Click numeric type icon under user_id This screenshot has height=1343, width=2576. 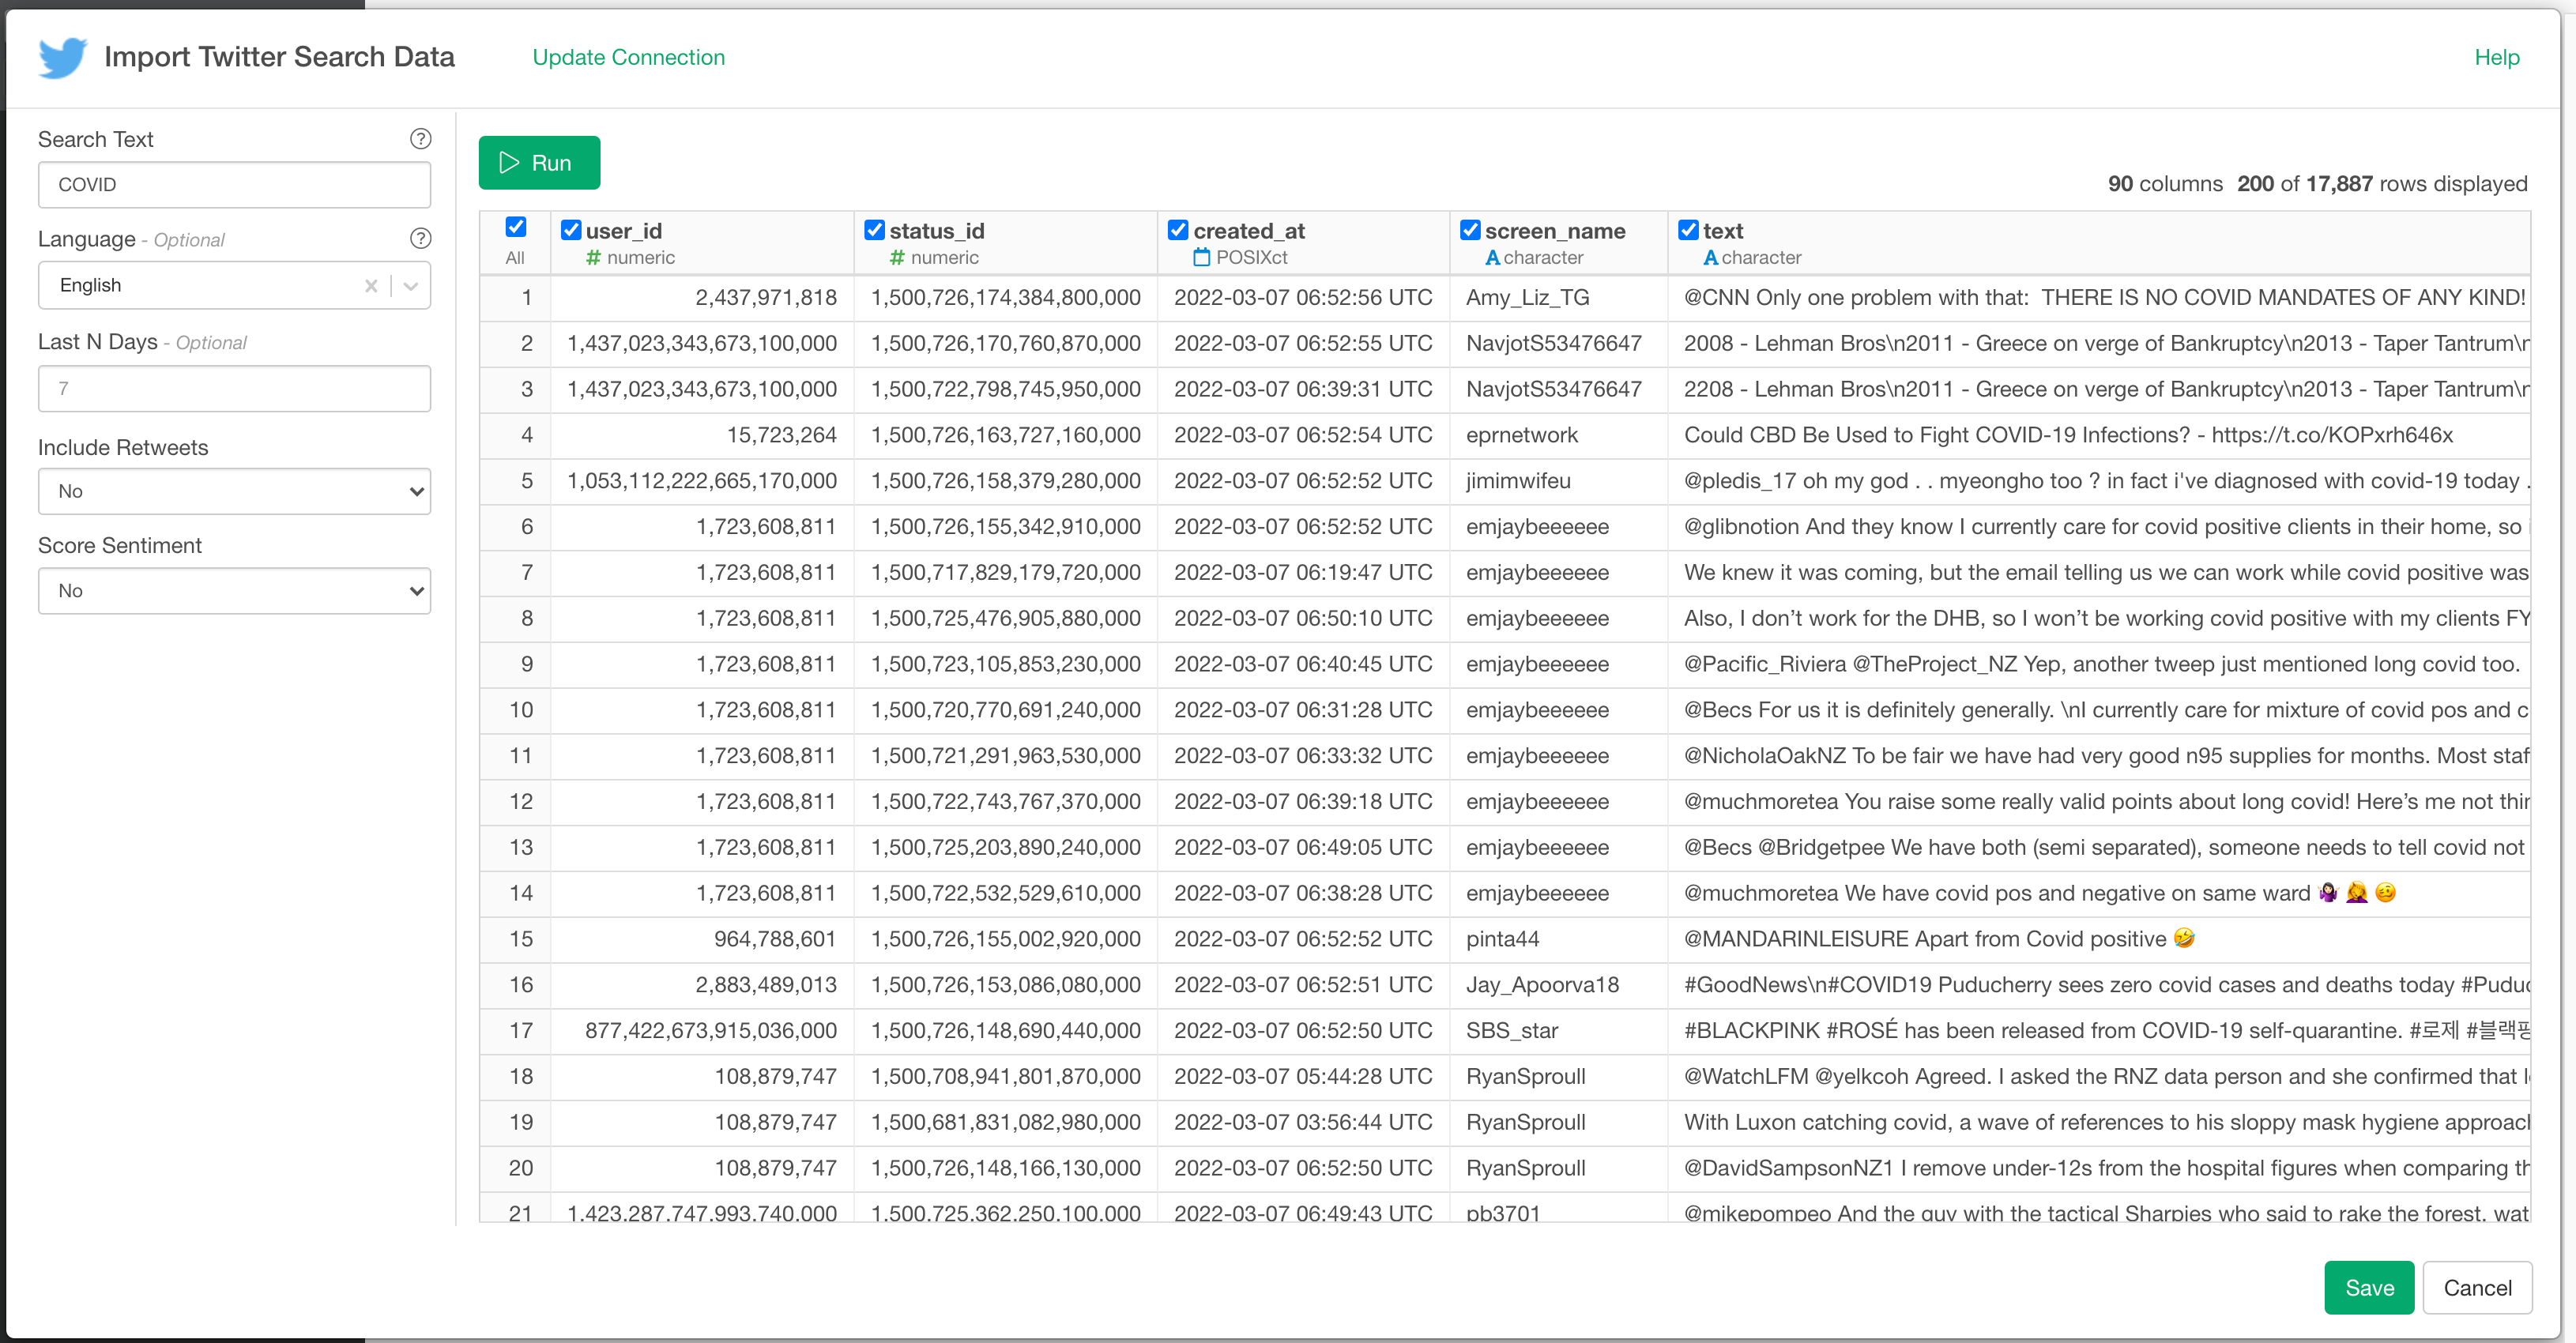(593, 258)
